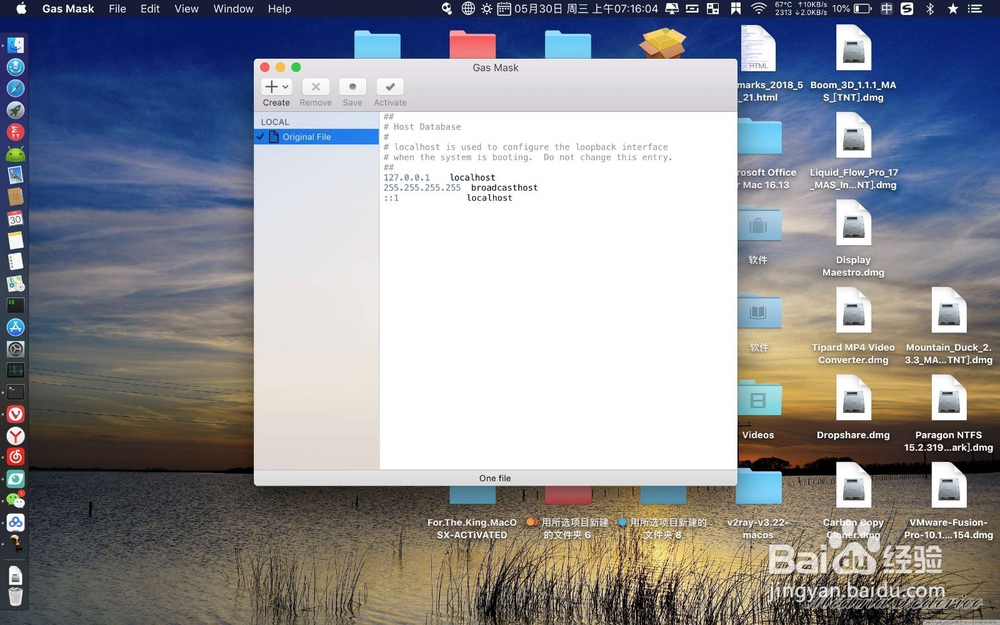This screenshot has width=1000, height=625.
Task: Open Yandex browser from the Dock
Action: click(15, 436)
